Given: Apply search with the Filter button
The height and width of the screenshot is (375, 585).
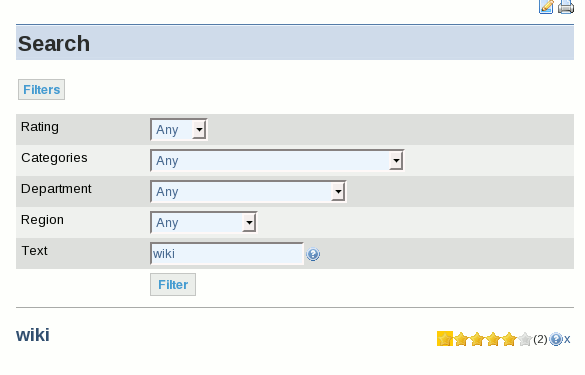Looking at the screenshot, I should [173, 285].
